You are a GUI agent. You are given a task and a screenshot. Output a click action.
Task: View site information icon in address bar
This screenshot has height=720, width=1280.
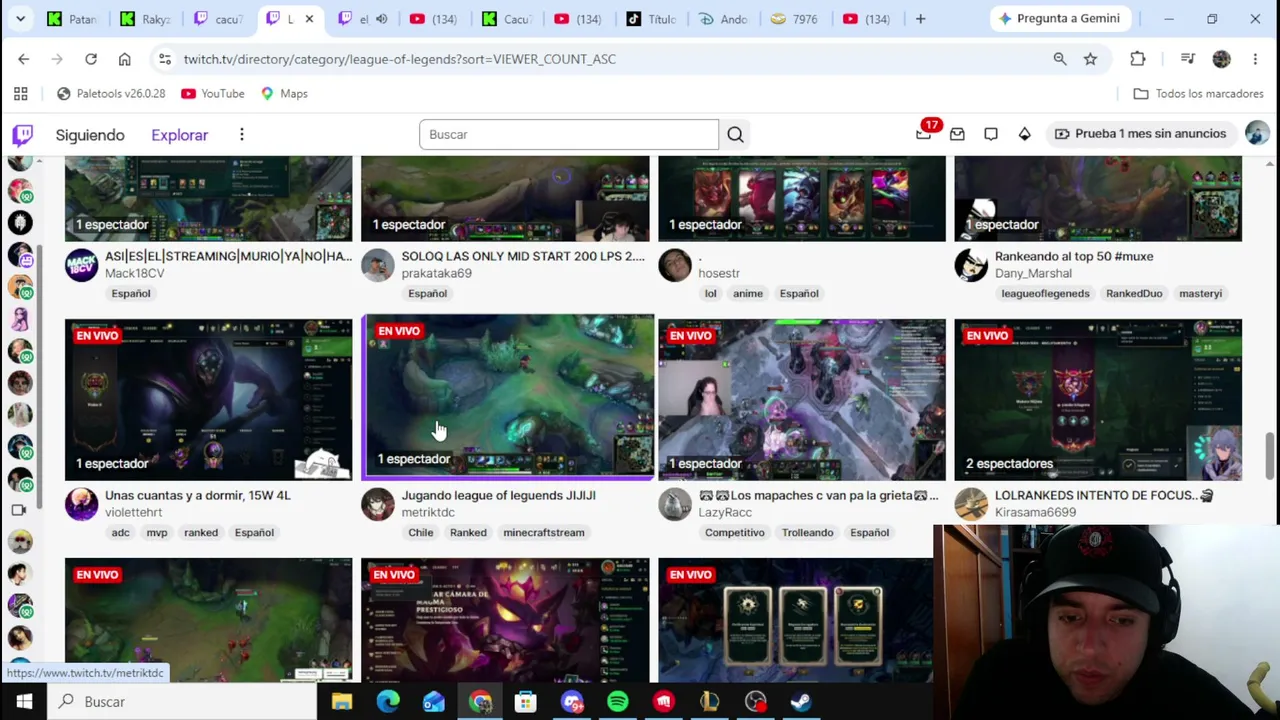(x=165, y=59)
